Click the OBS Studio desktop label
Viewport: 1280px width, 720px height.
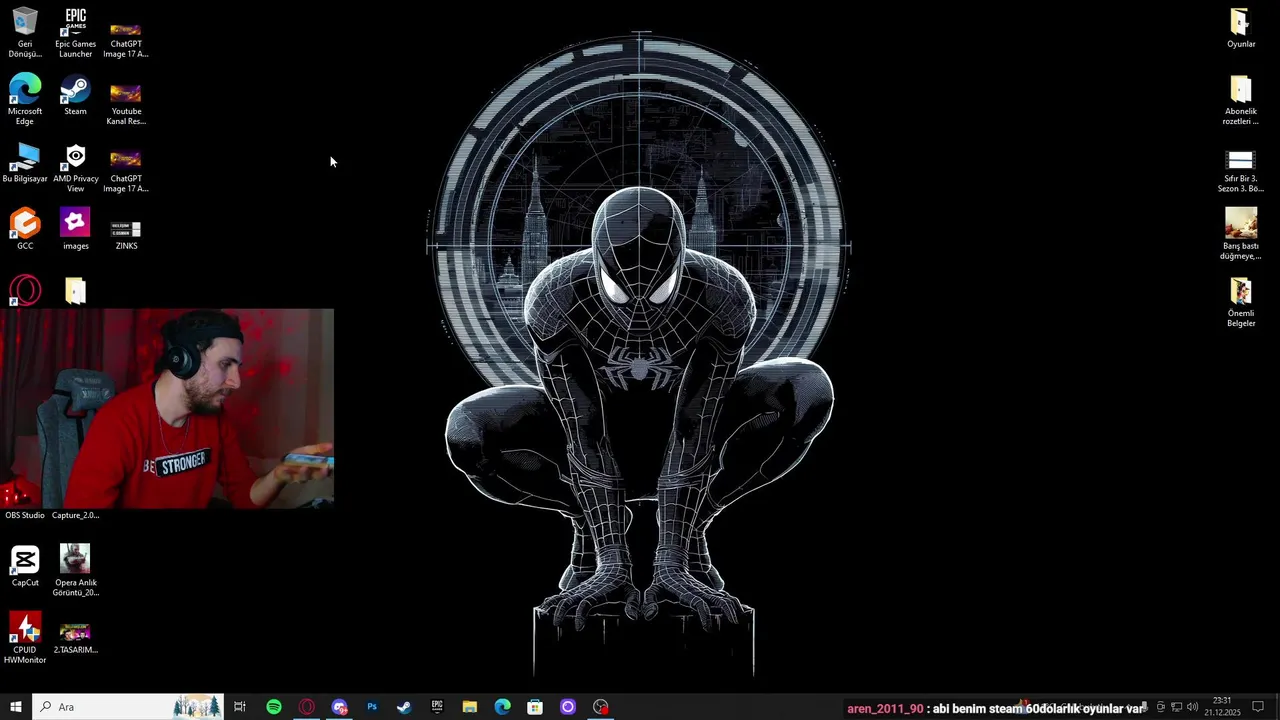coord(25,515)
